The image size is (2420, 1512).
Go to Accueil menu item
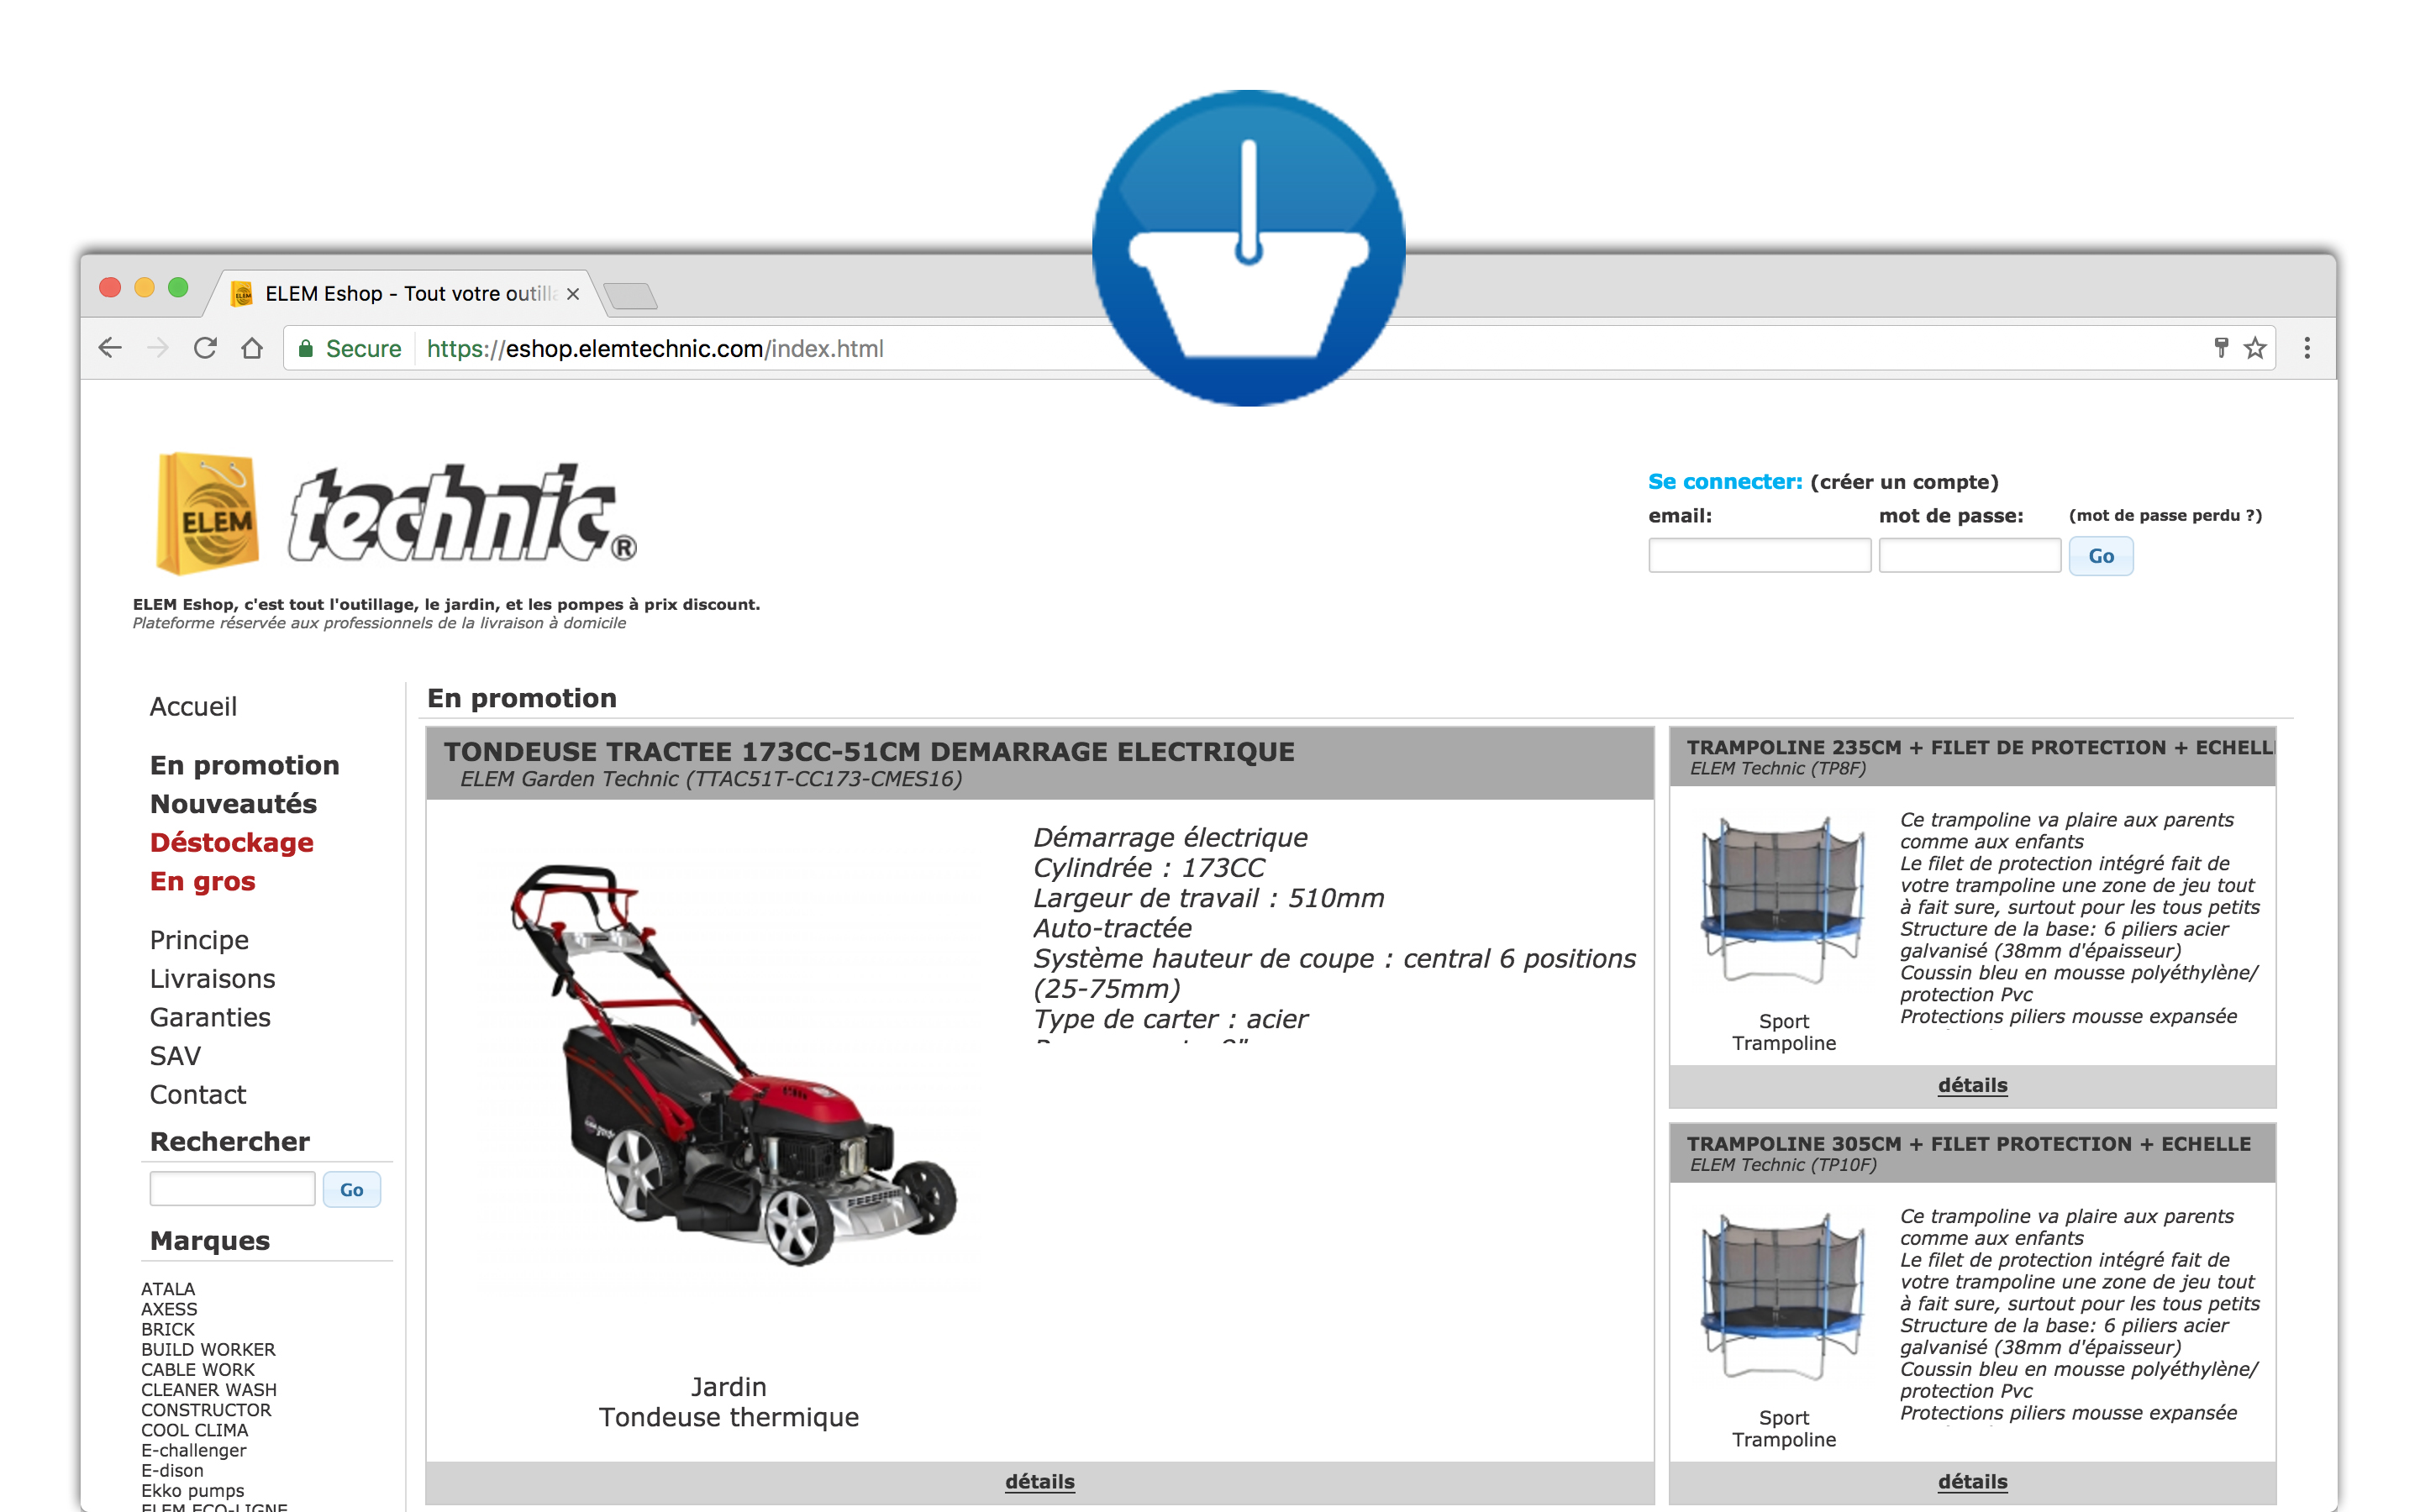193,707
